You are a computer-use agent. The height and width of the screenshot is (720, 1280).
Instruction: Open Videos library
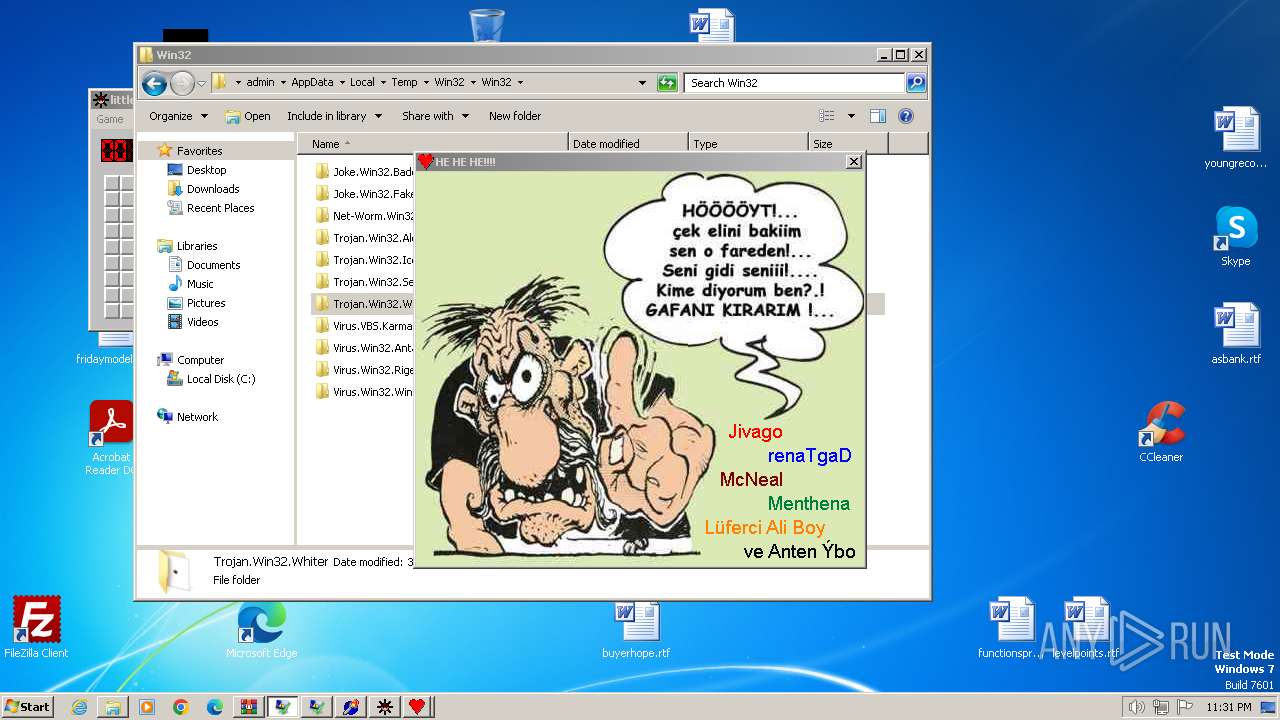[x=202, y=322]
